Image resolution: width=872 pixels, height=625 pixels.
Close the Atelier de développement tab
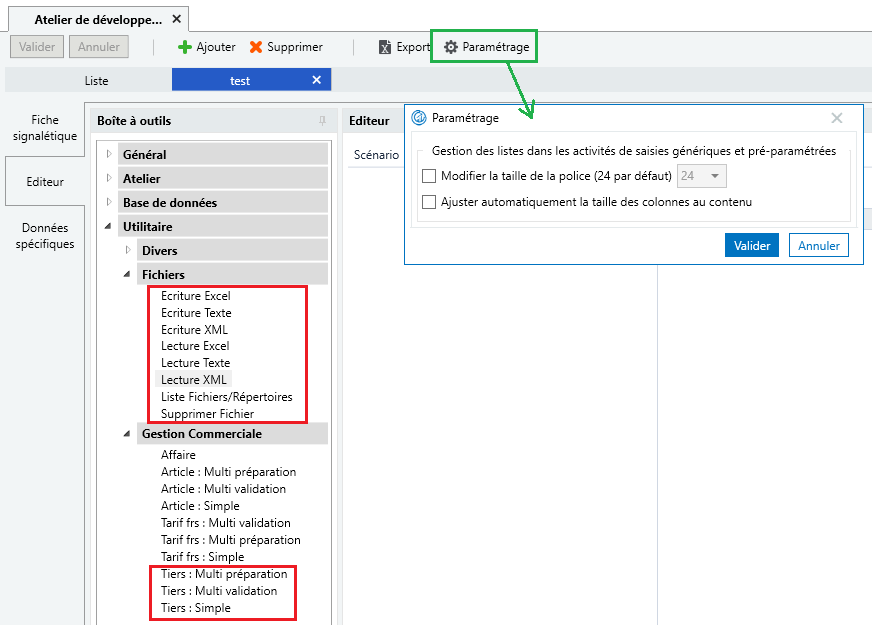click(177, 19)
